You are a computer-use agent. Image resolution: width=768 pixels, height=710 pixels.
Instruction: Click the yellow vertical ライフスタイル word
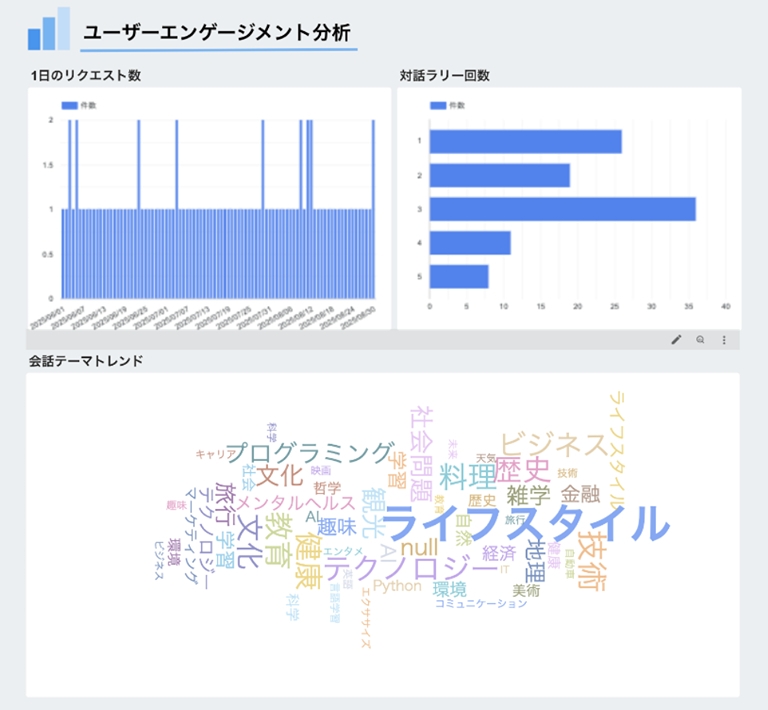(617, 450)
